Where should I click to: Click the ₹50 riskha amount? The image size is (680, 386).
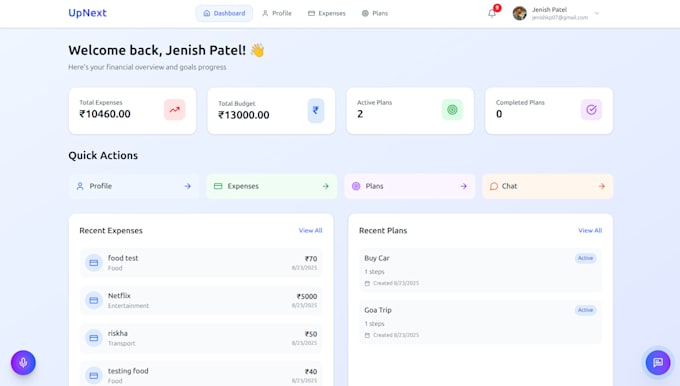(x=311, y=334)
